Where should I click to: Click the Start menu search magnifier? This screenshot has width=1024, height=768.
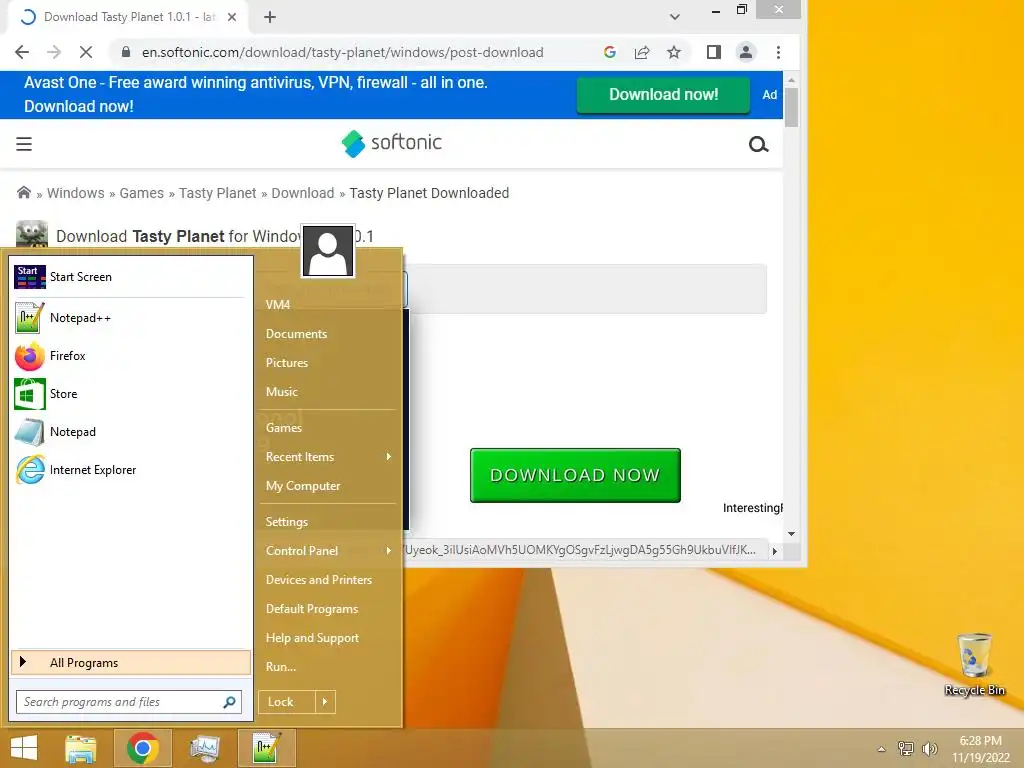point(229,702)
